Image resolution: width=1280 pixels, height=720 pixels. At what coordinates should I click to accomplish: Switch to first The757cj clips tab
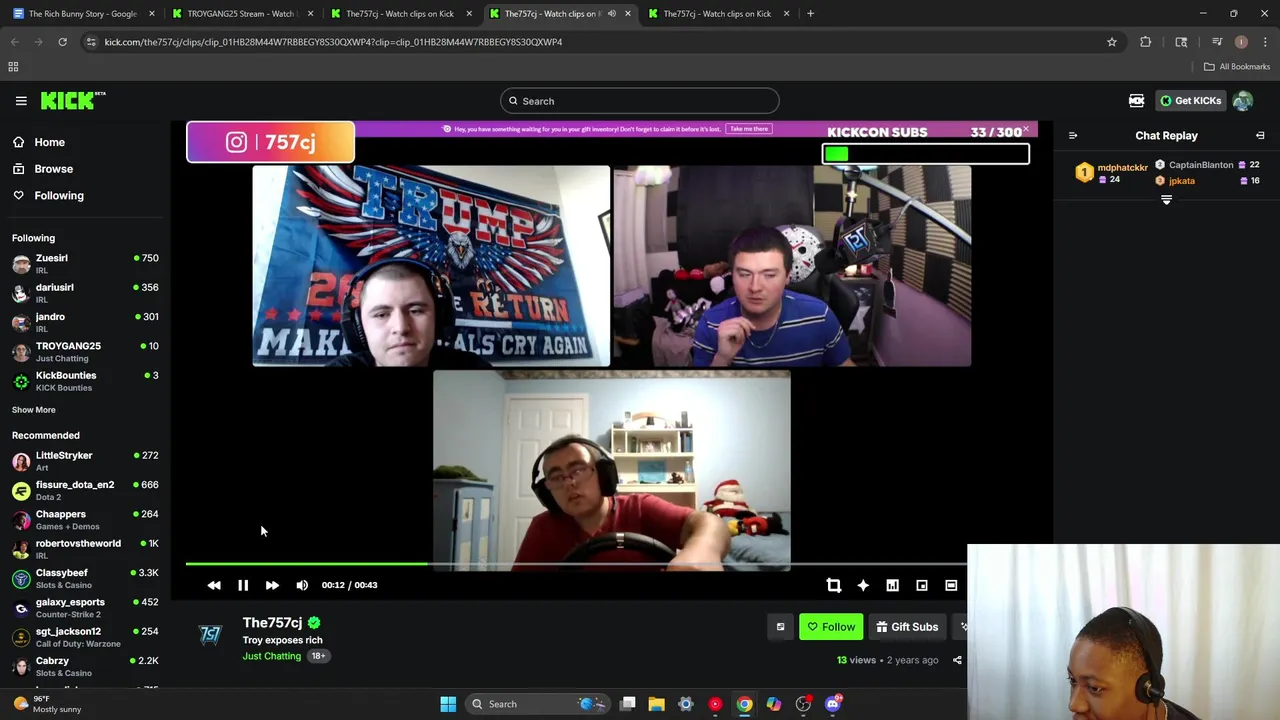coord(401,14)
